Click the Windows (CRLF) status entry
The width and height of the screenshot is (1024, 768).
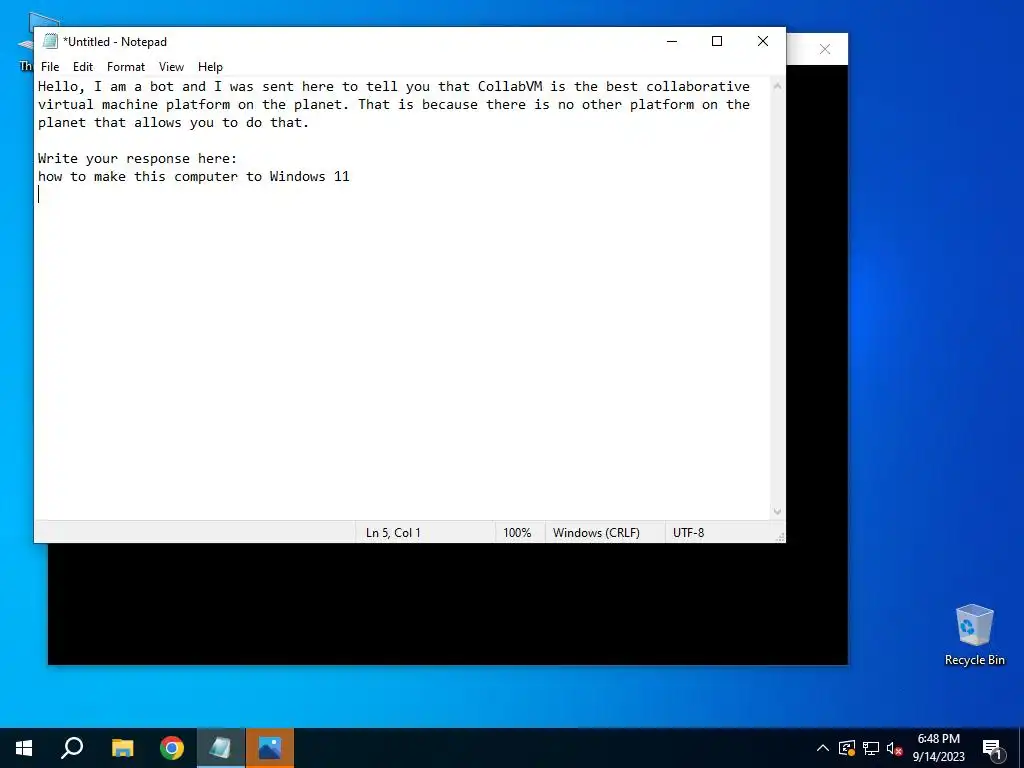[596, 532]
